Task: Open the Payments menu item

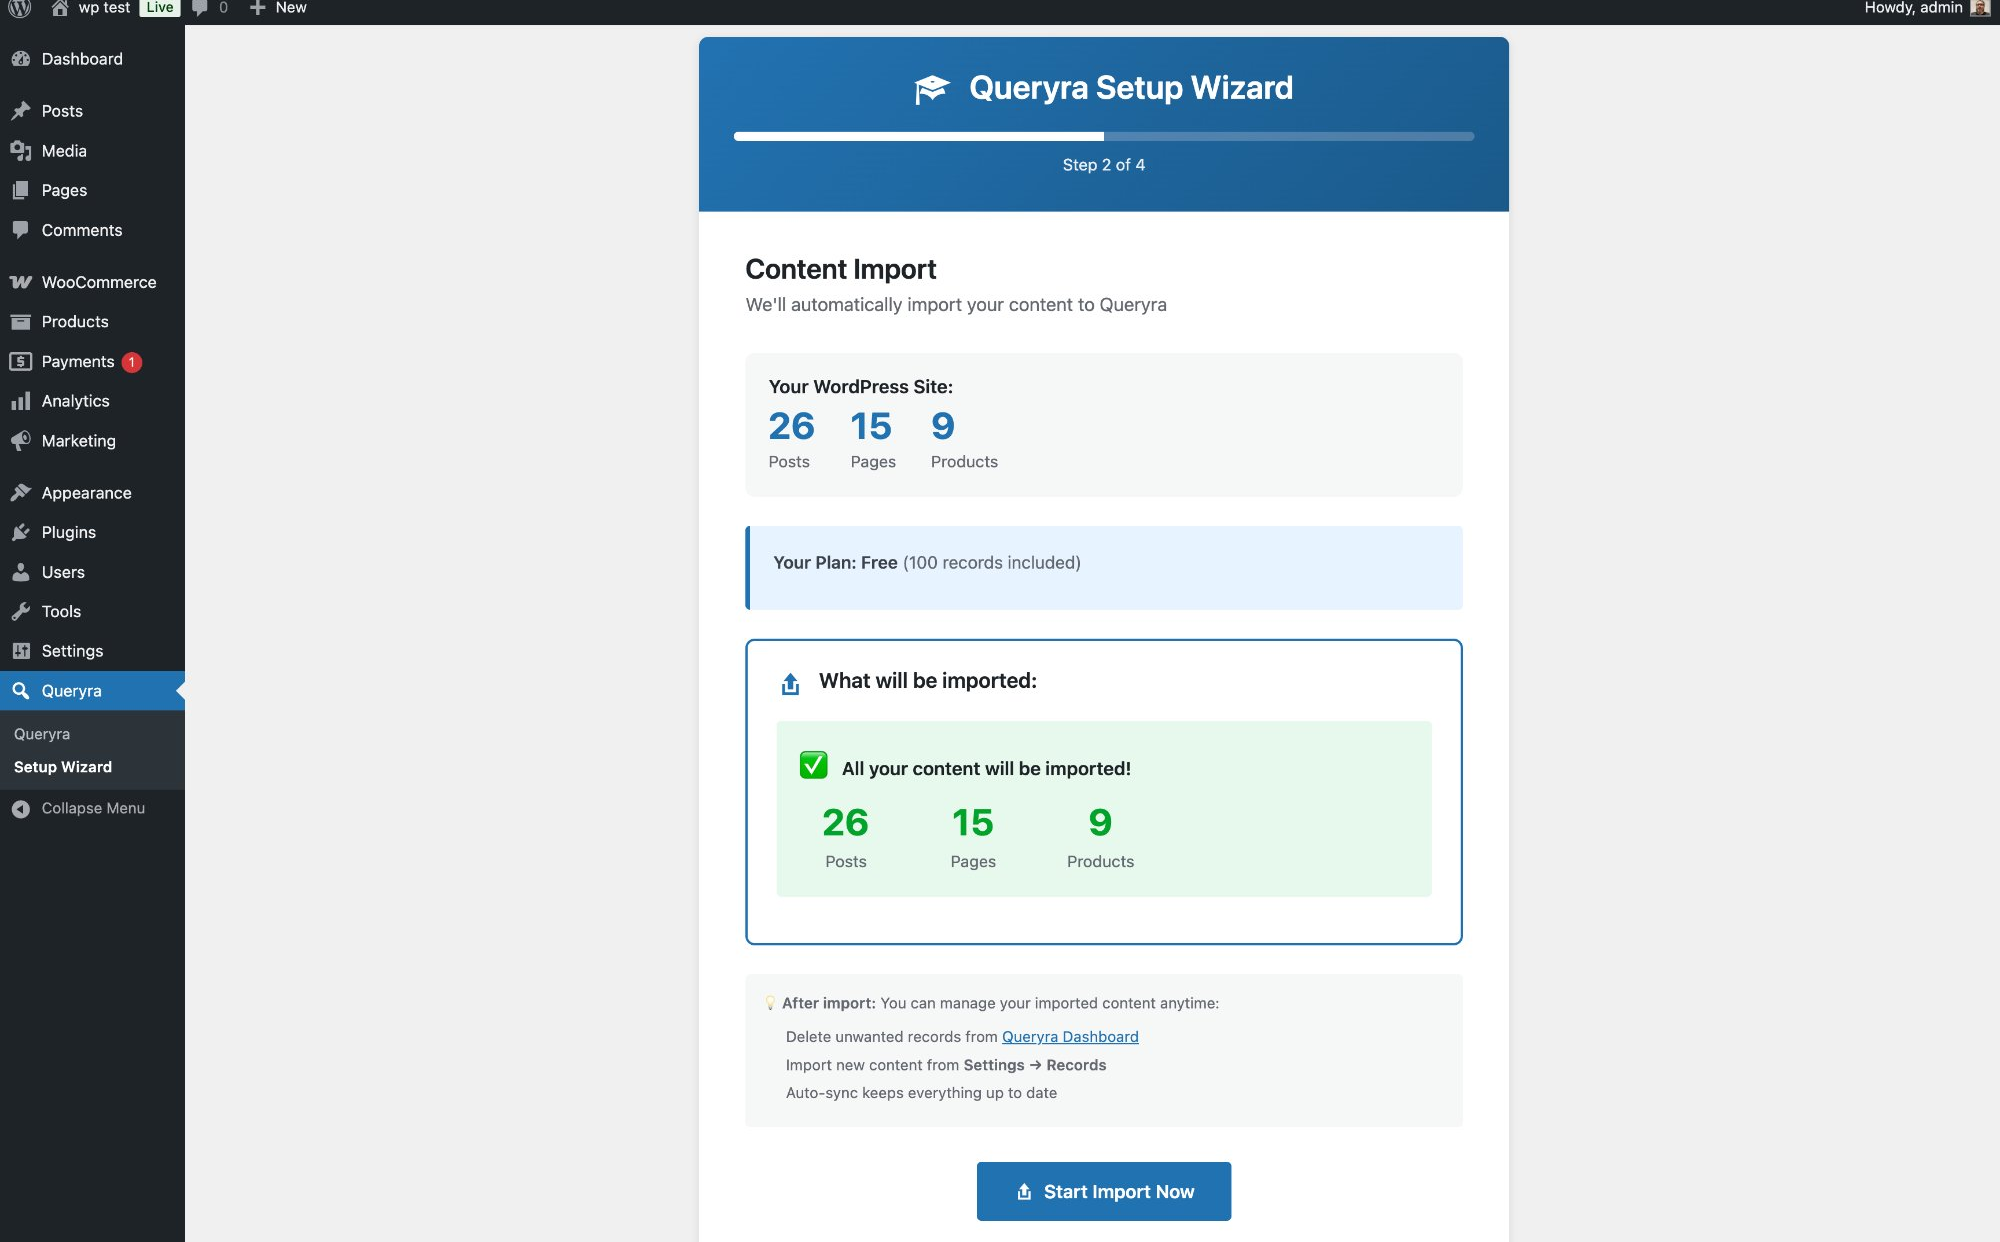Action: click(78, 361)
